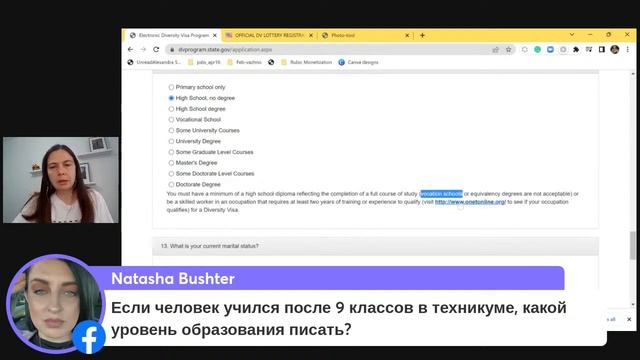
Task: Open the globe bookmark without label
Action: click(271, 62)
